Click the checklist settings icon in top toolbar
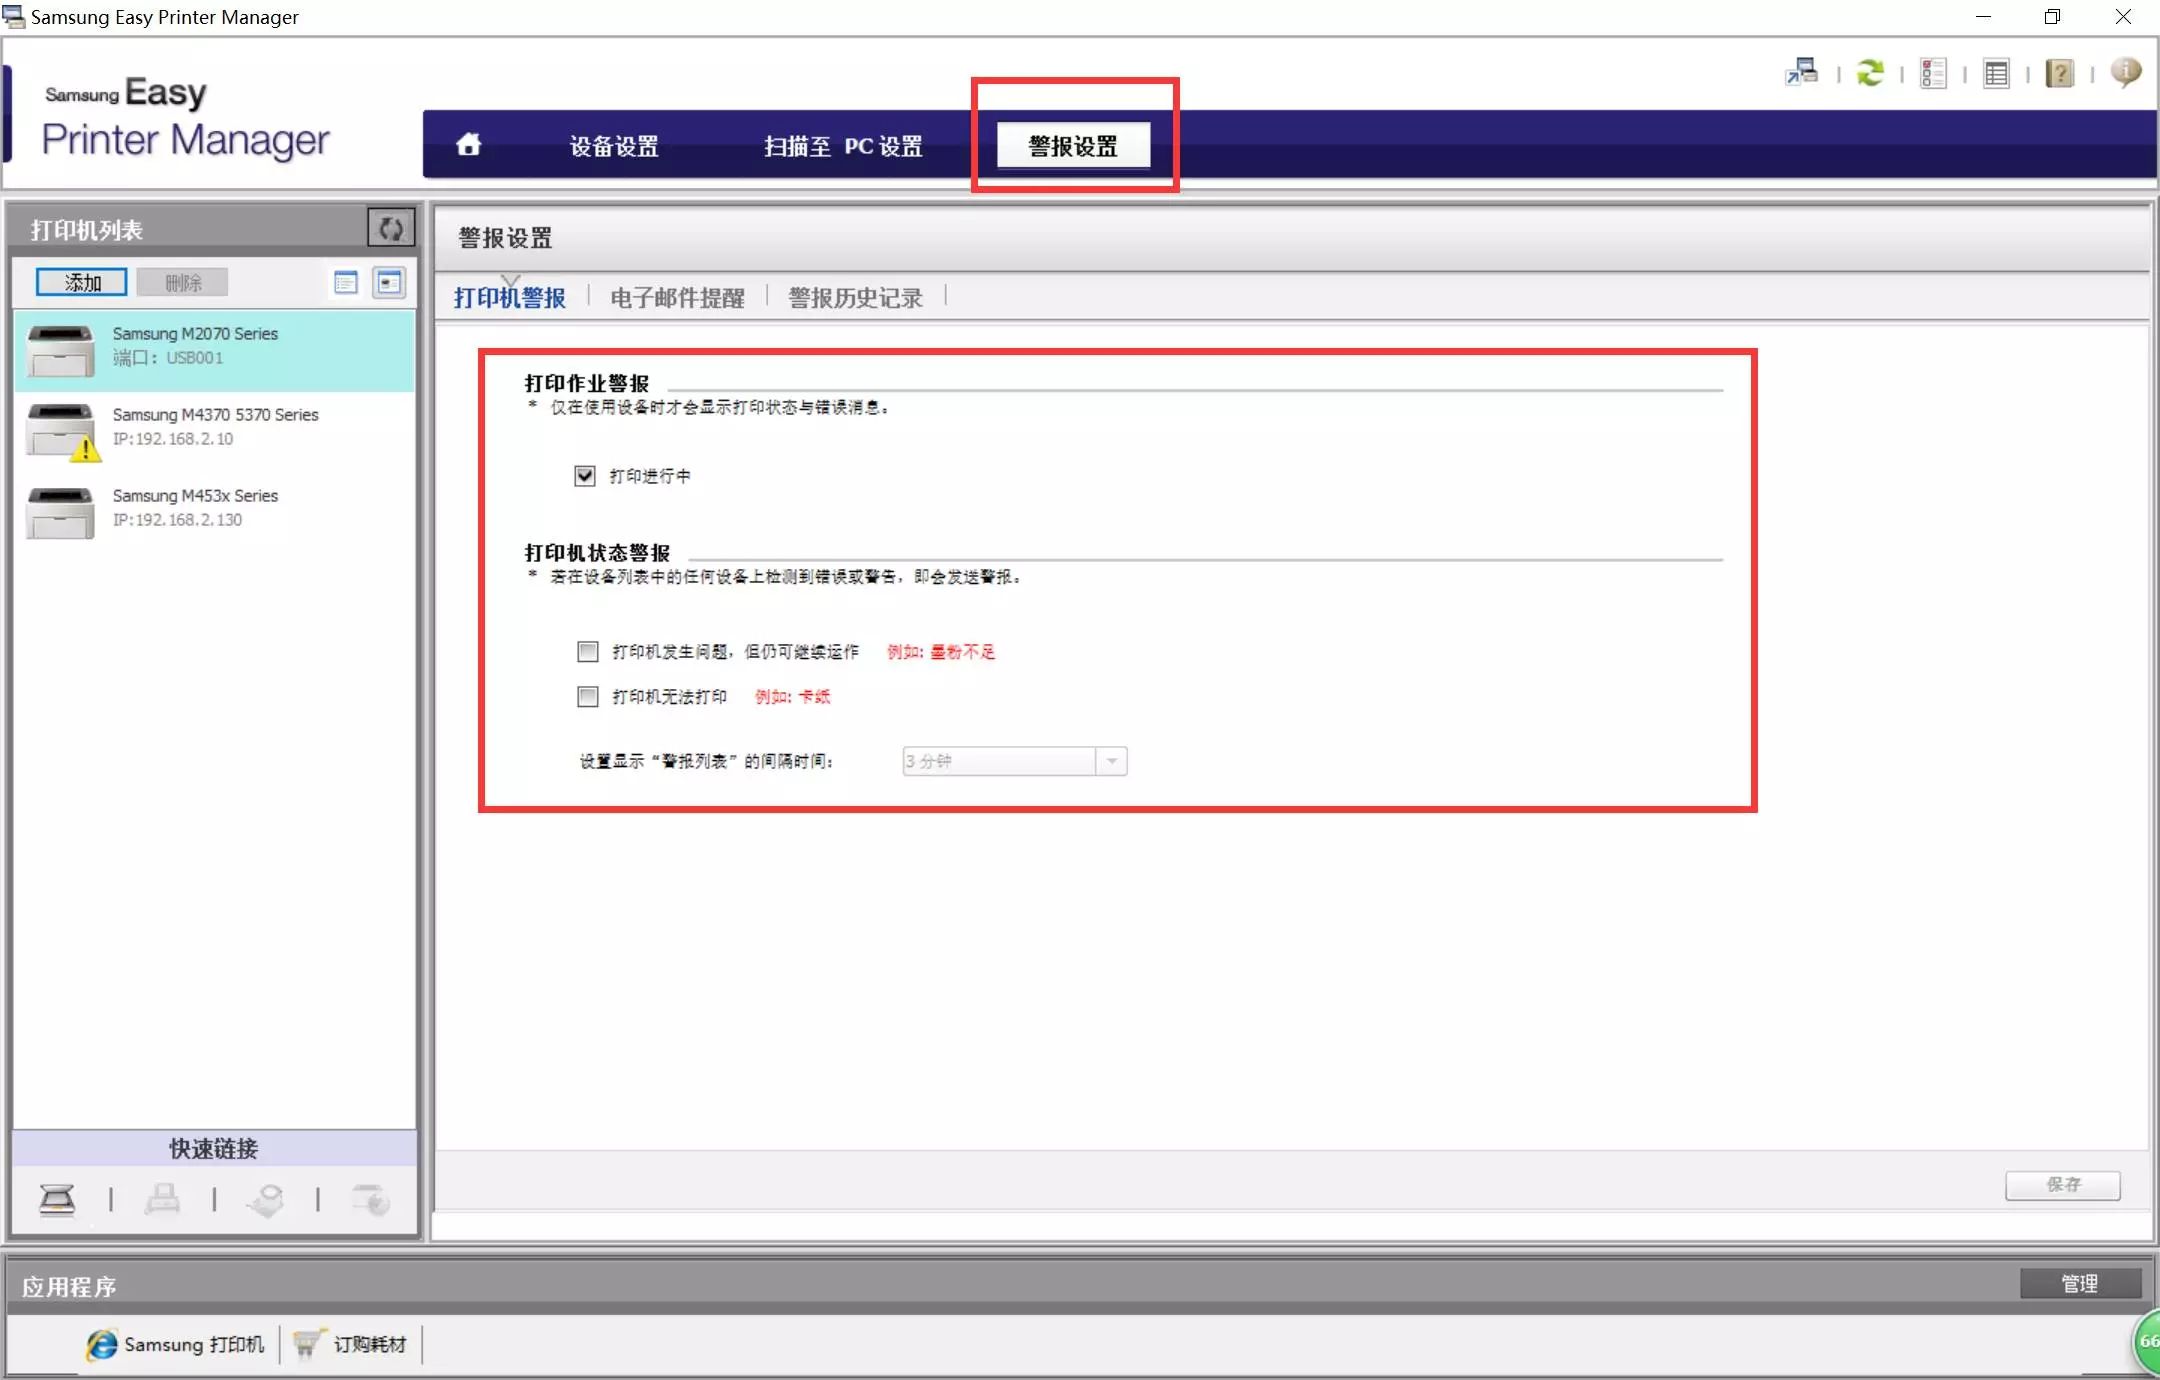The image size is (2160, 1380). [1933, 73]
